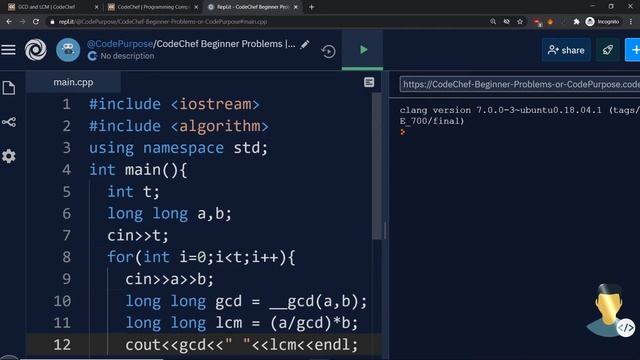
Task: Click the blue plus new repl button
Action: [x=633, y=50]
